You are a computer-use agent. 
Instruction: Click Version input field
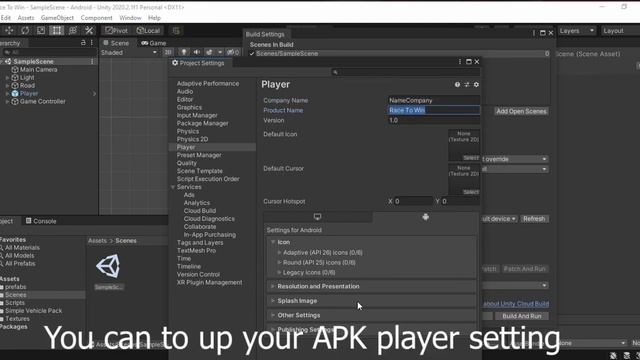pyautogui.click(x=433, y=120)
